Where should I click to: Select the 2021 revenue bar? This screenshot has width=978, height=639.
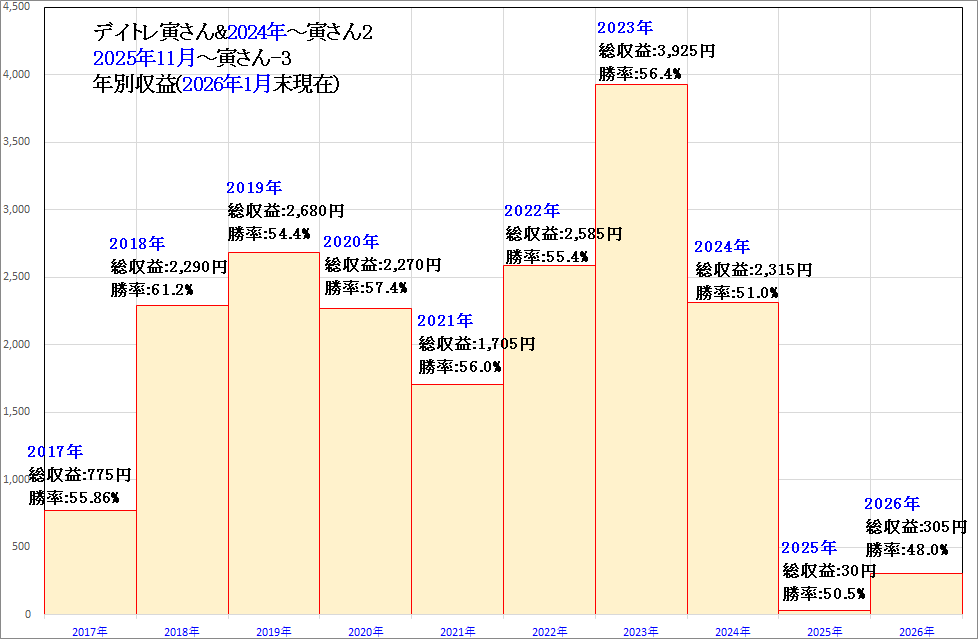point(457,498)
